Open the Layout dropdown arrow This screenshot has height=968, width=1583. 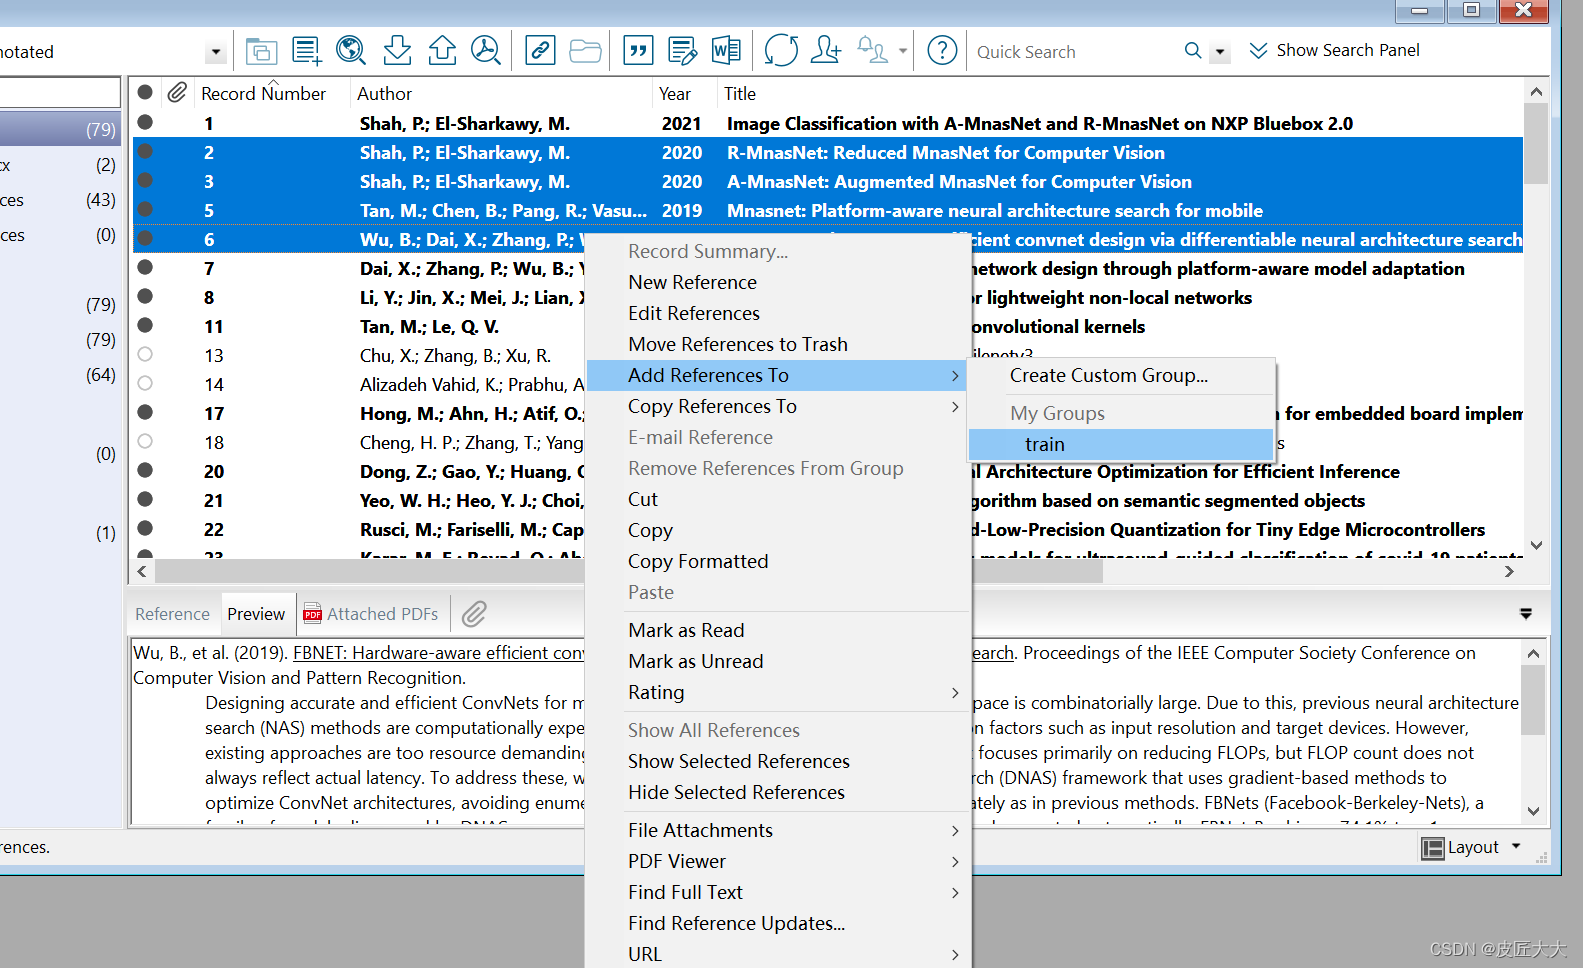pos(1517,847)
